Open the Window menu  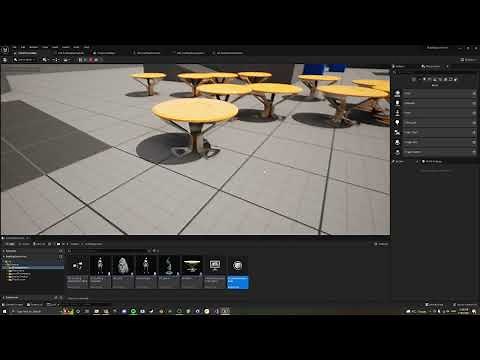[x=34, y=47]
